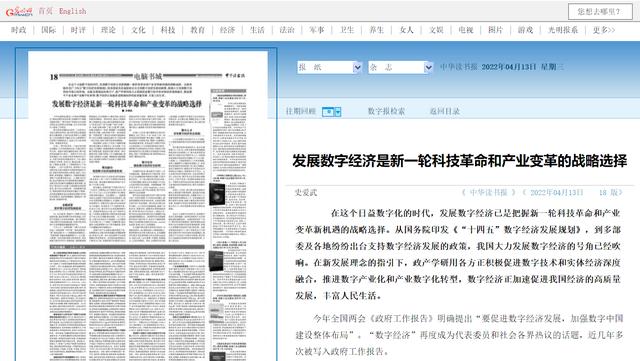Open the 时政 navigation item

[x=19, y=30]
